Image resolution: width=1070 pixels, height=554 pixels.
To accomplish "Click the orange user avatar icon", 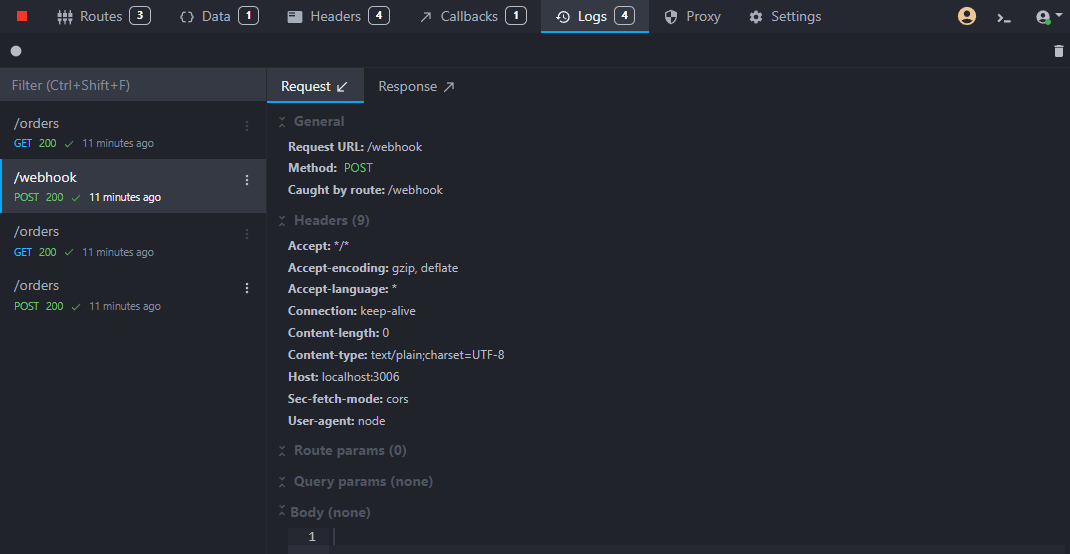I will 967,16.
